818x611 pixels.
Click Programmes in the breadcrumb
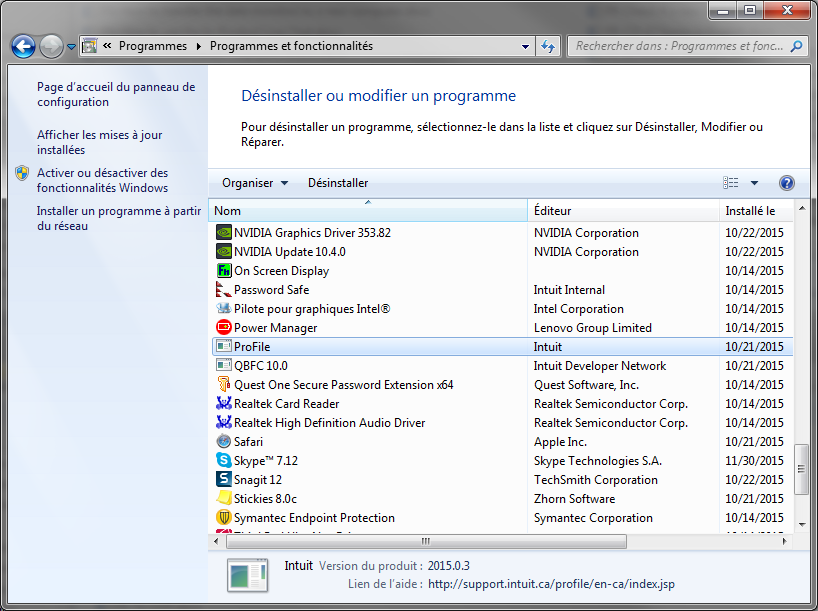pos(153,46)
